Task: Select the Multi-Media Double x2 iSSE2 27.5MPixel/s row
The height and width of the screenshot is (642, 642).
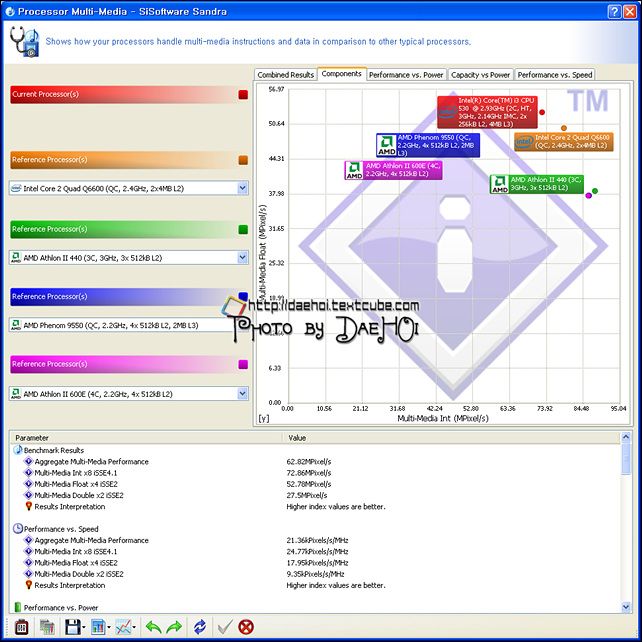Action: coord(315,495)
